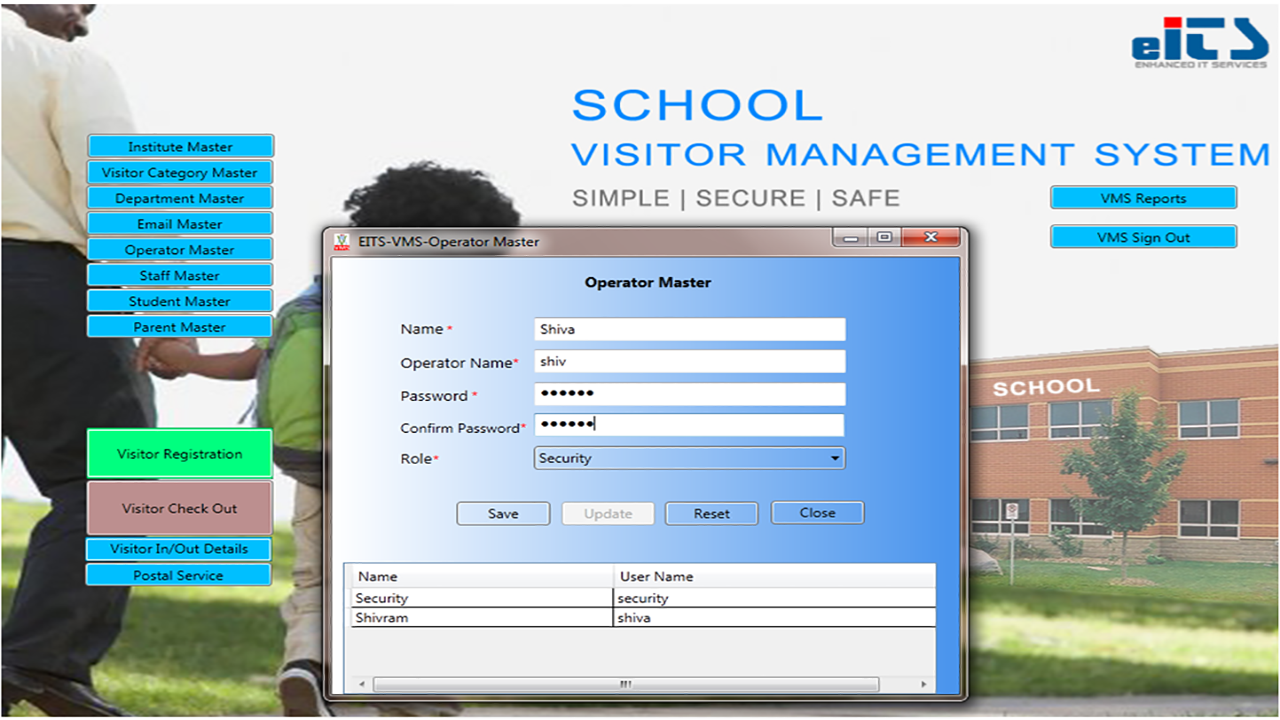Open Visitor Category Master
Image resolution: width=1280 pixels, height=720 pixels.
point(180,173)
